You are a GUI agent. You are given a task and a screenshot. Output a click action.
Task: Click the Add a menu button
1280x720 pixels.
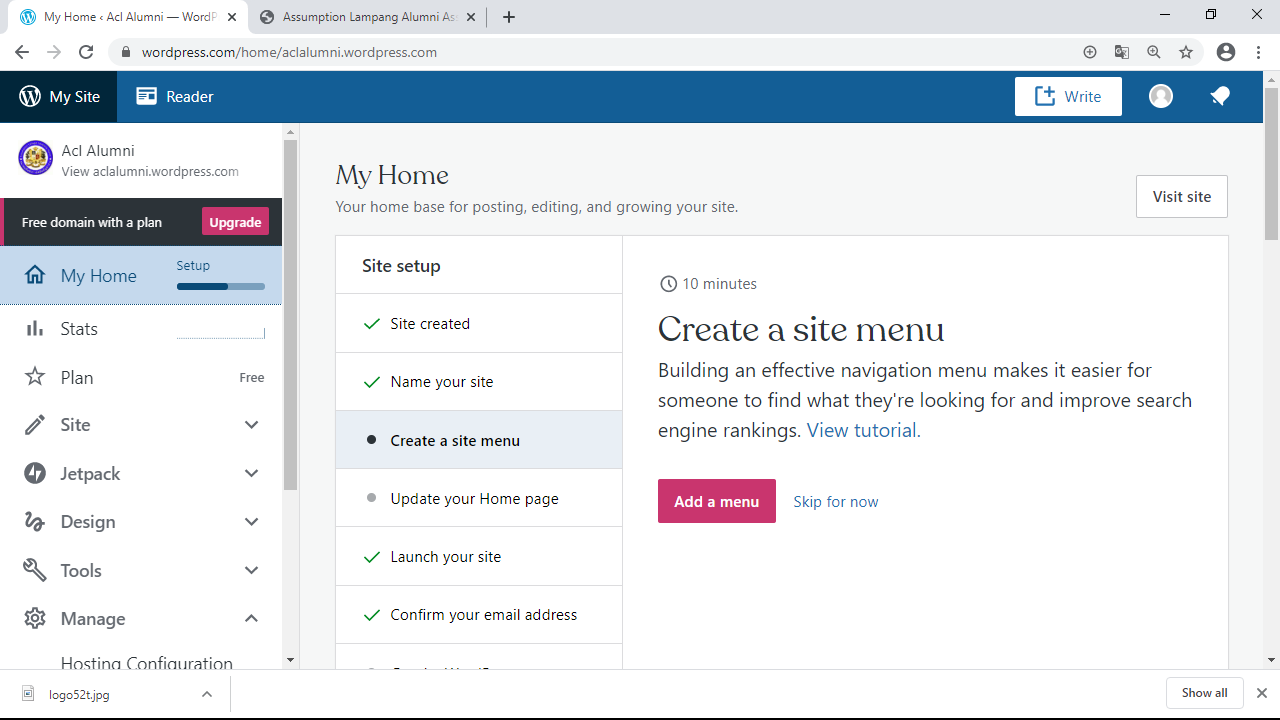click(716, 501)
